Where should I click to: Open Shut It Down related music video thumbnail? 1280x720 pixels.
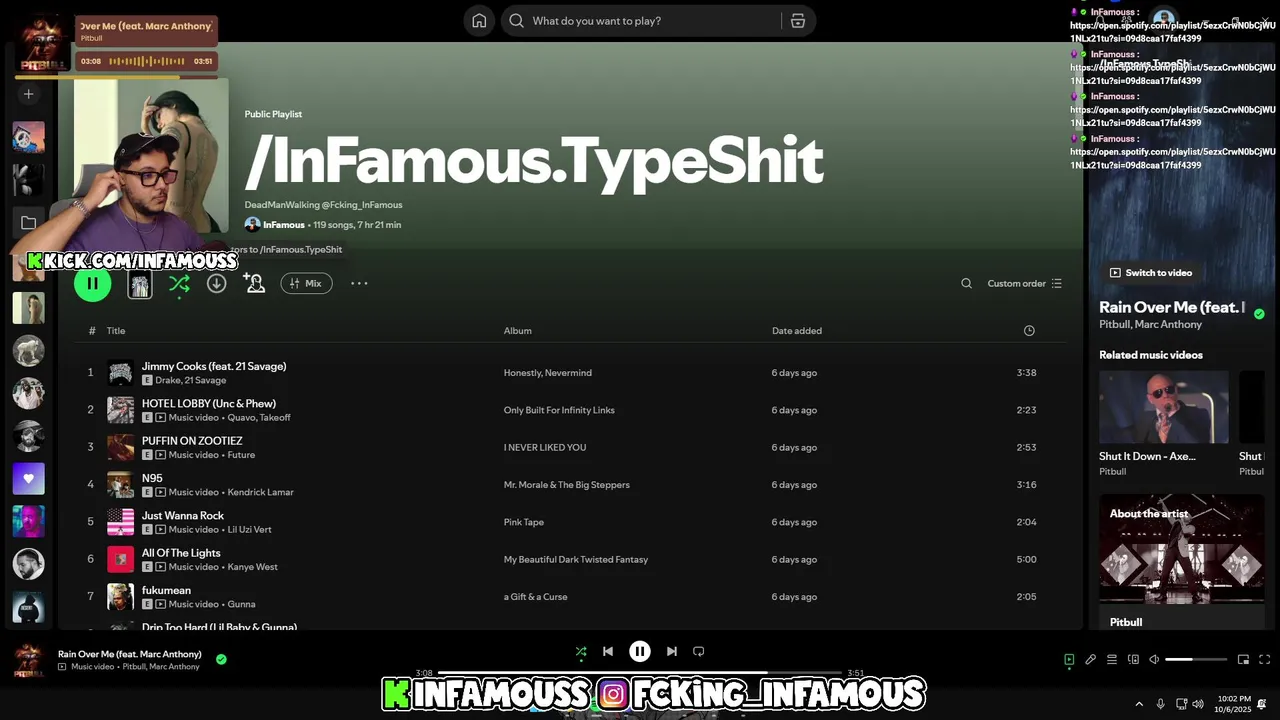(1164, 407)
